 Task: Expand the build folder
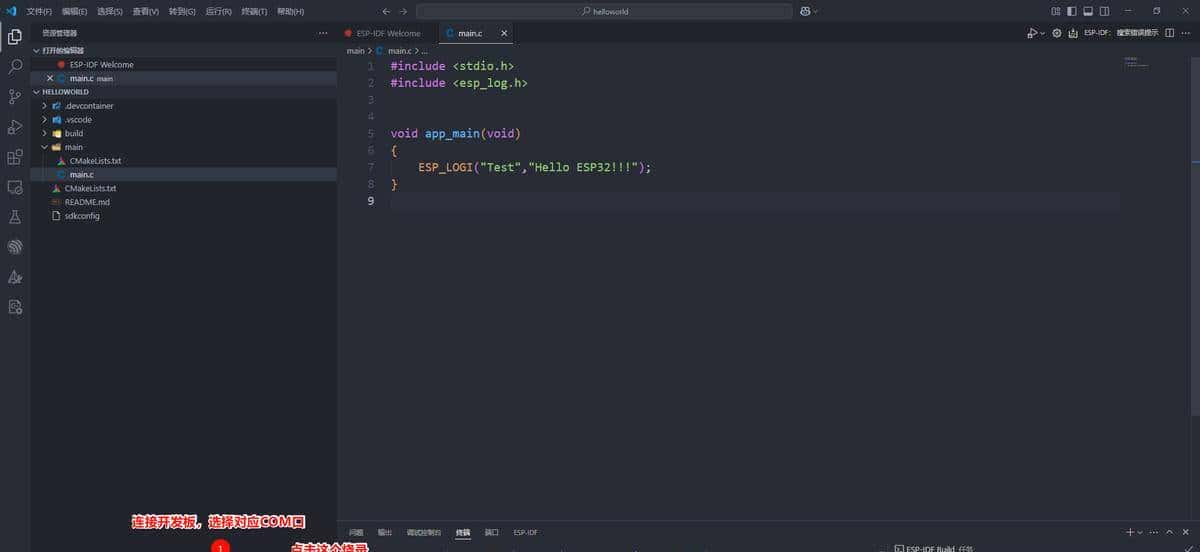click(x=183, y=133)
